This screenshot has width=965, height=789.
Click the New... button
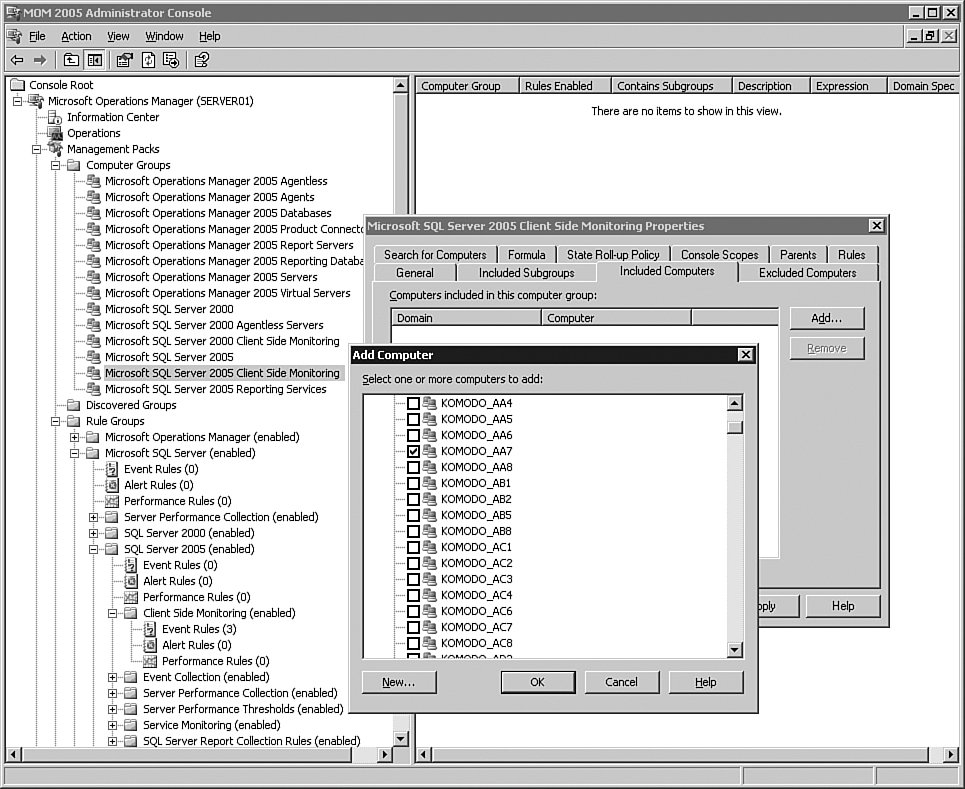point(399,682)
